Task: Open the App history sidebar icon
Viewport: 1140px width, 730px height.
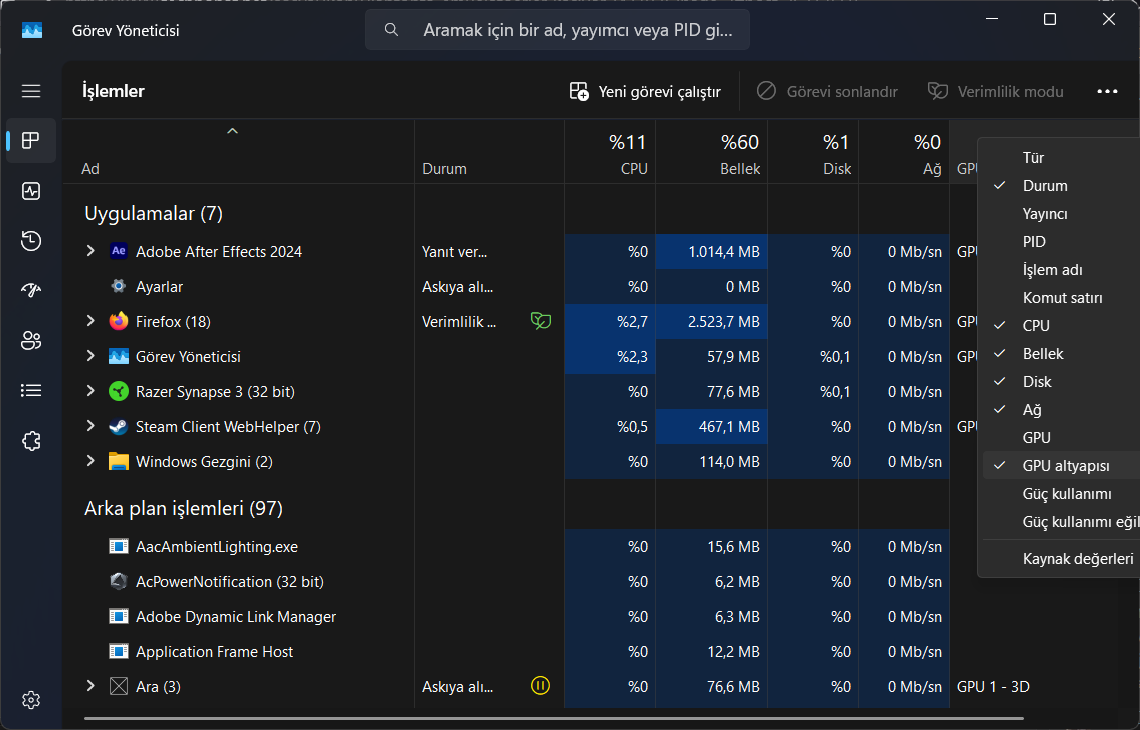Action: tap(31, 241)
